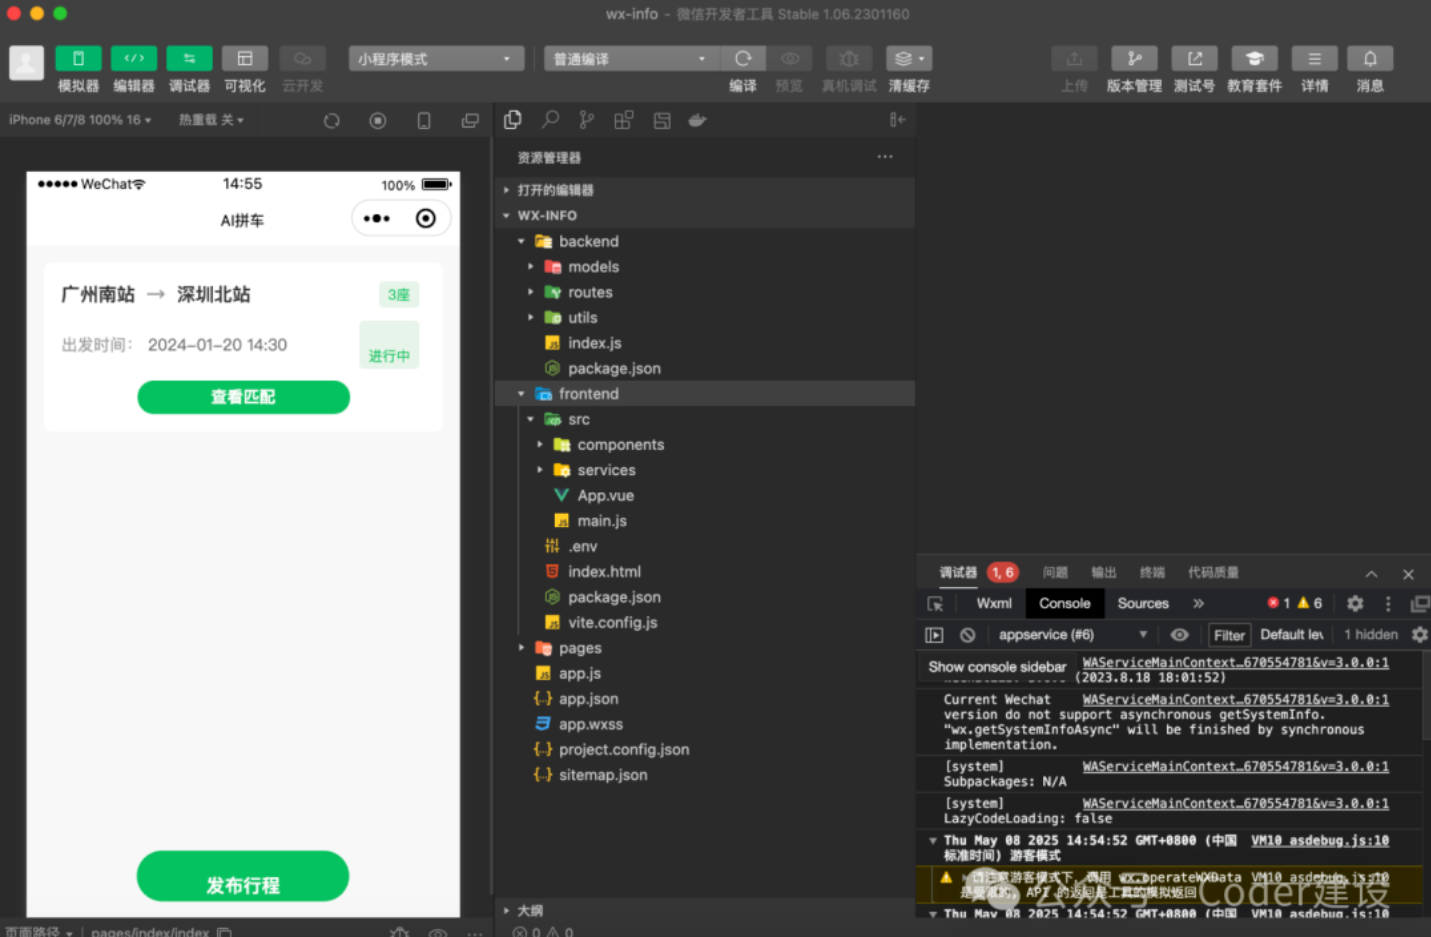Type in the console Filter field
The width and height of the screenshot is (1431, 937).
pos(1229,635)
